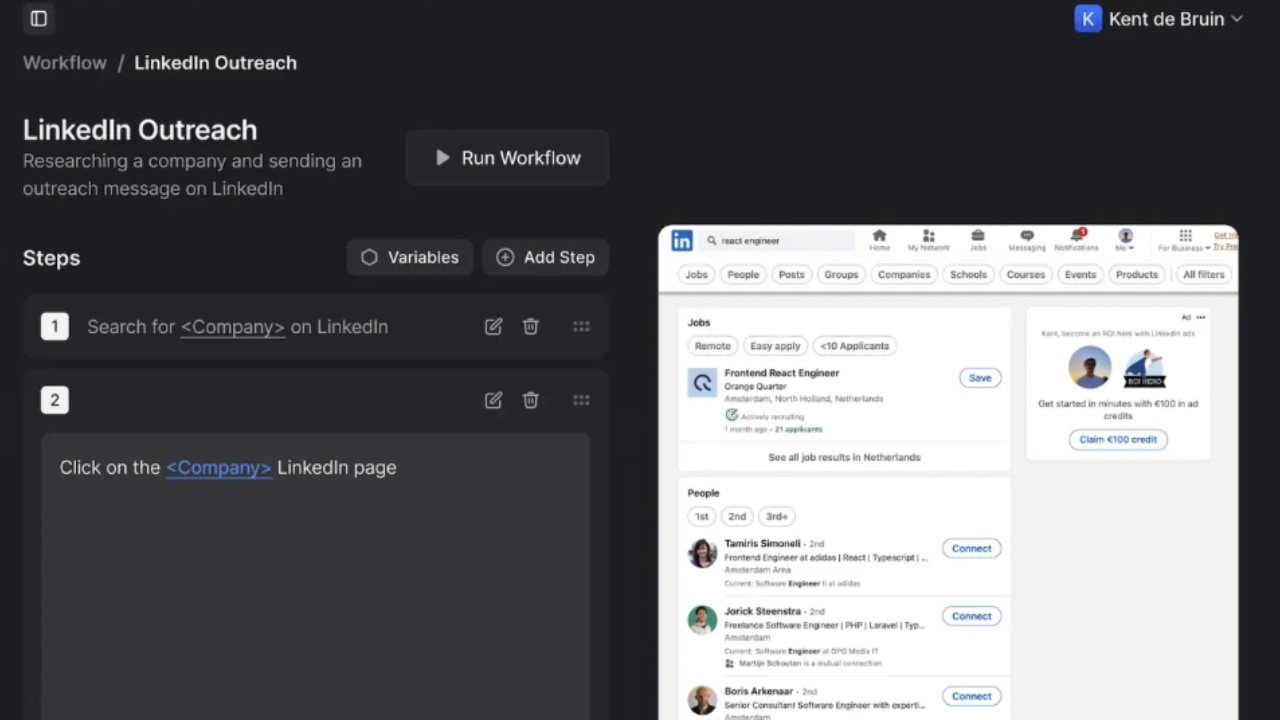1280x720 pixels.
Task: Toggle the sidebar panel icon
Action: [39, 19]
